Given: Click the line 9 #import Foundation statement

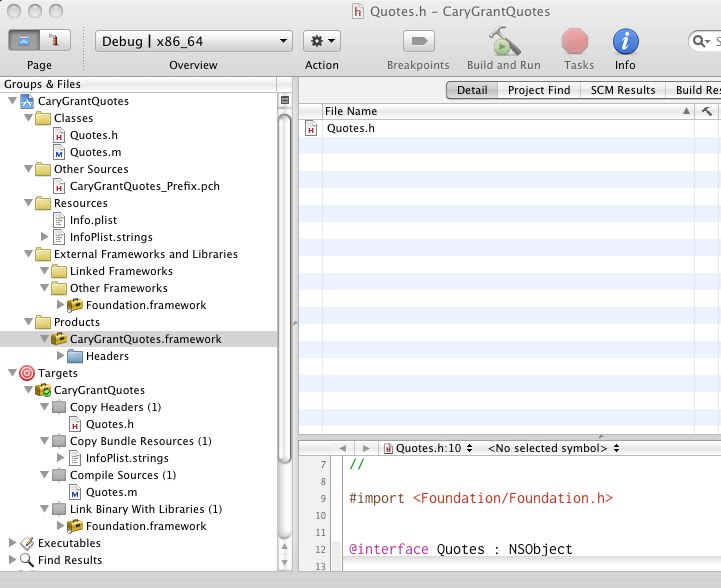Looking at the screenshot, I should 481,498.
